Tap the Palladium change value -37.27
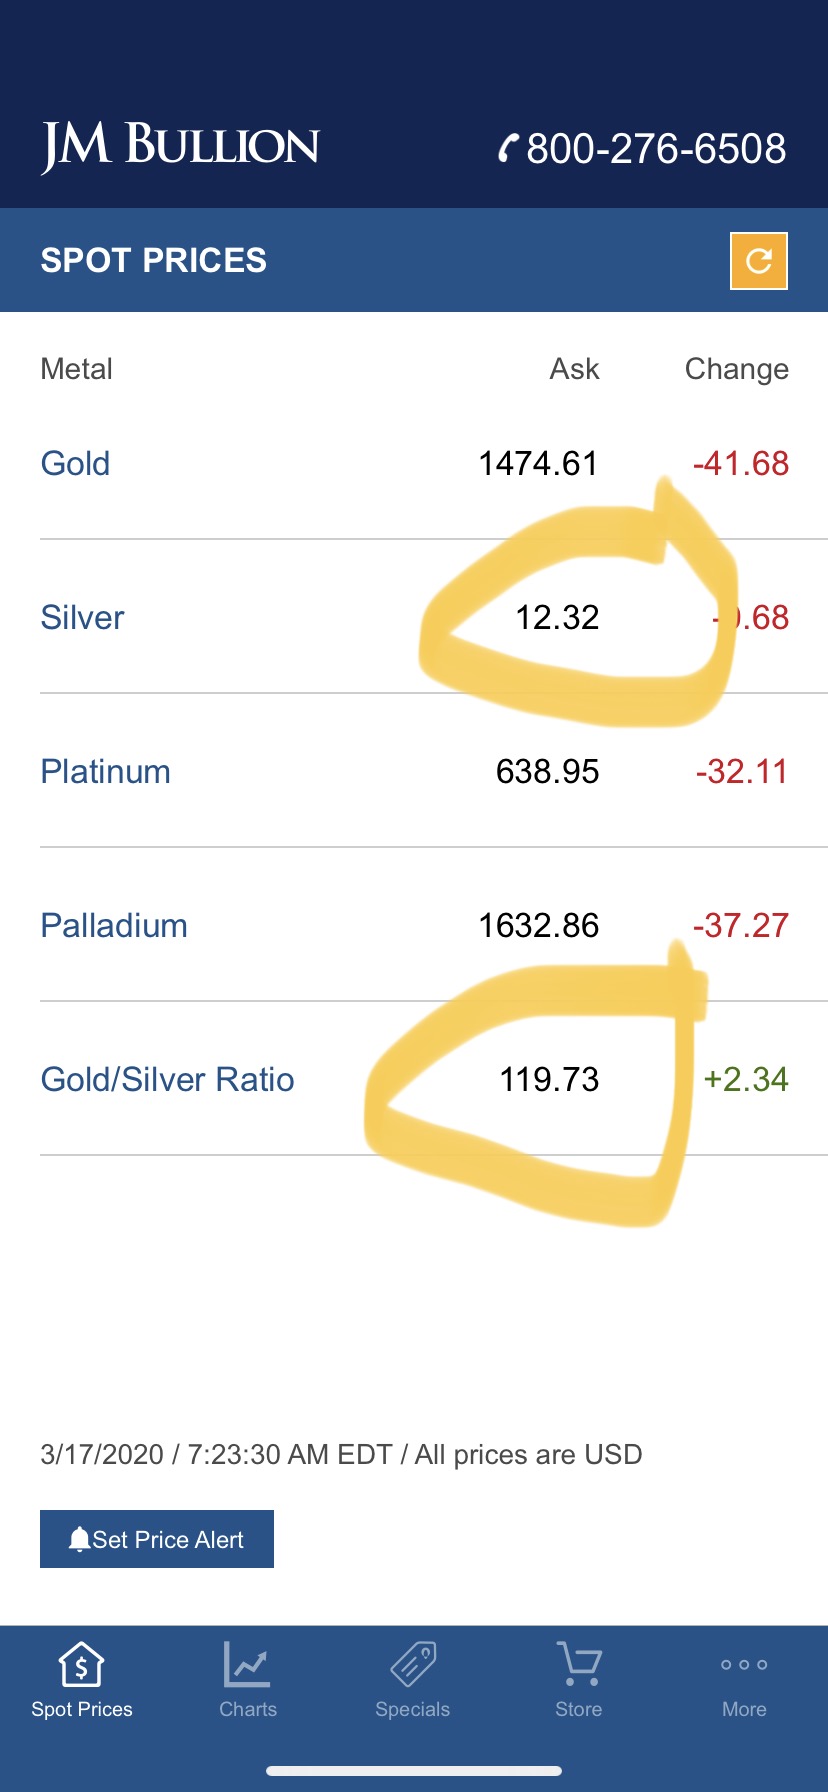The width and height of the screenshot is (828, 1792). (741, 926)
